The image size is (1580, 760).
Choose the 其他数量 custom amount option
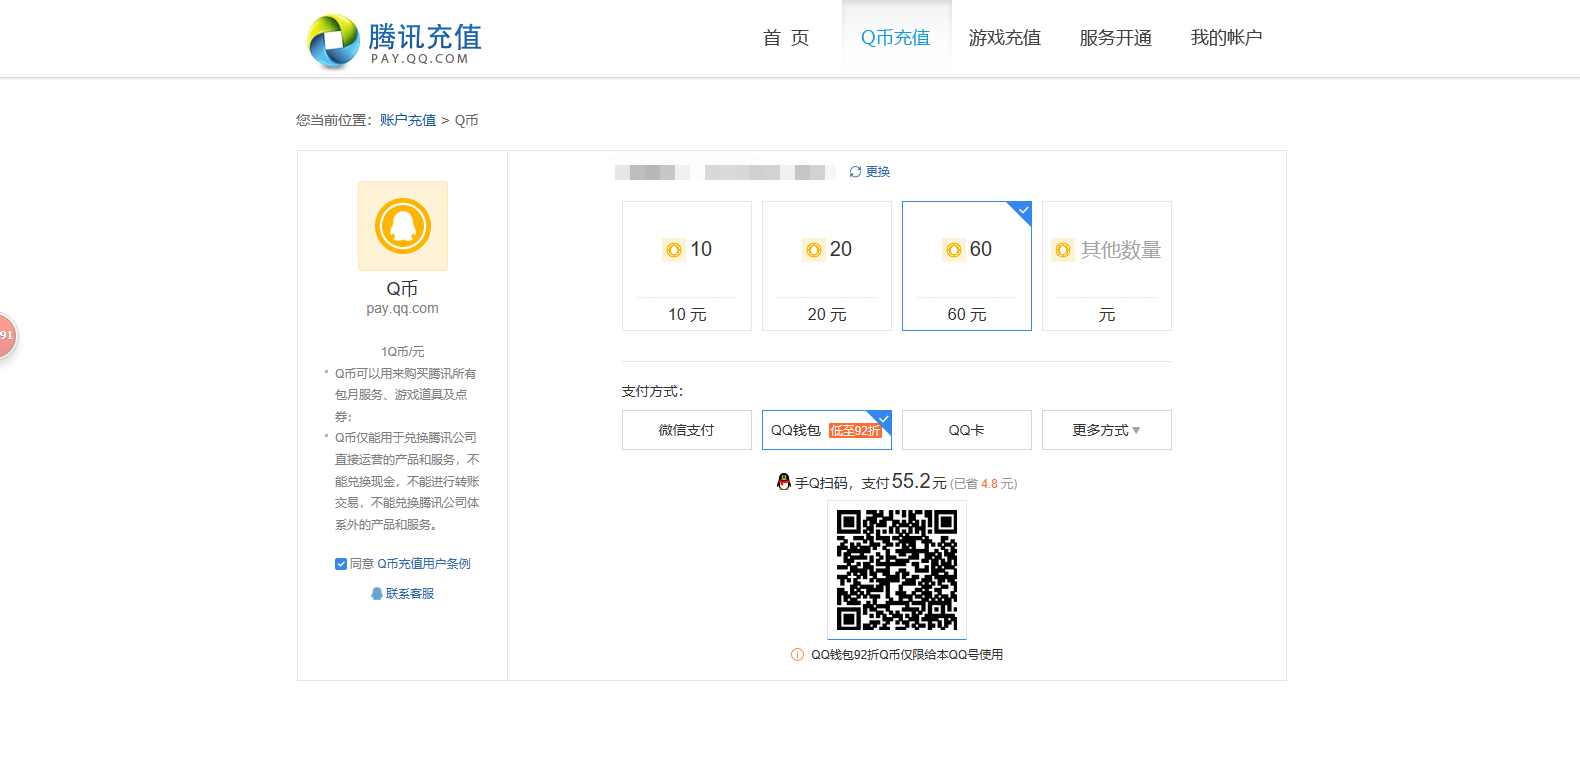point(1107,266)
